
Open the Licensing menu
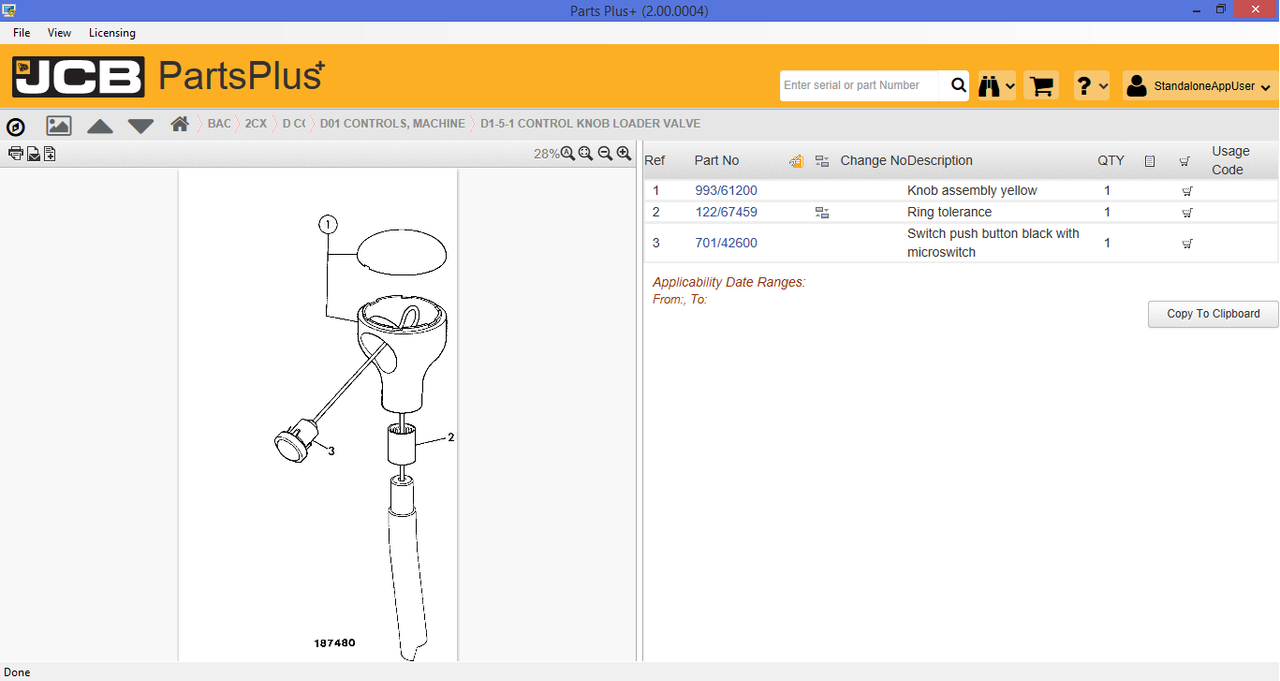[x=112, y=33]
